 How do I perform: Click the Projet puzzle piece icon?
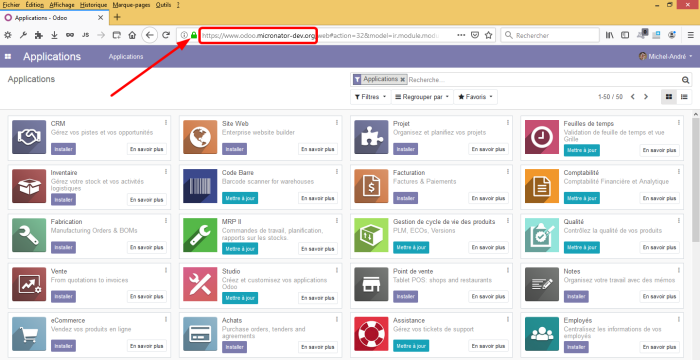pos(371,137)
